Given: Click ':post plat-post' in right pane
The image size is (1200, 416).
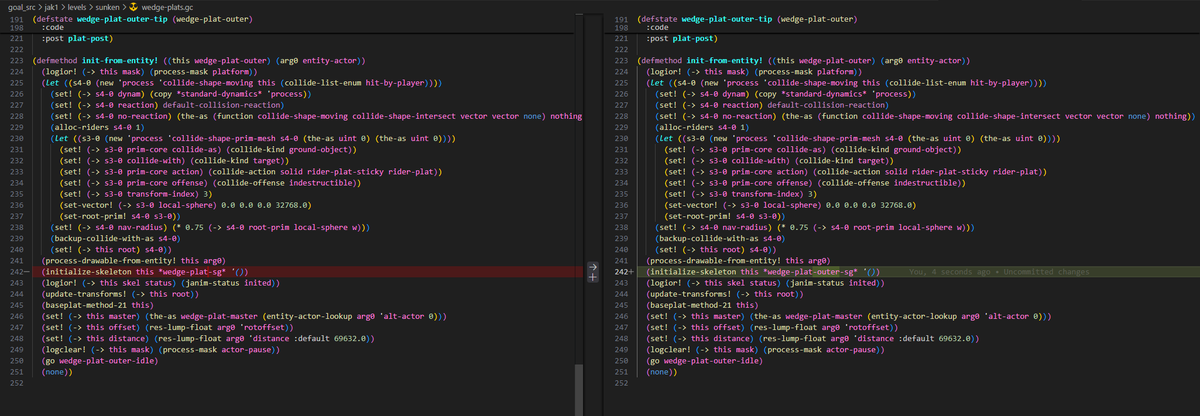Looking at the screenshot, I should click(683, 39).
